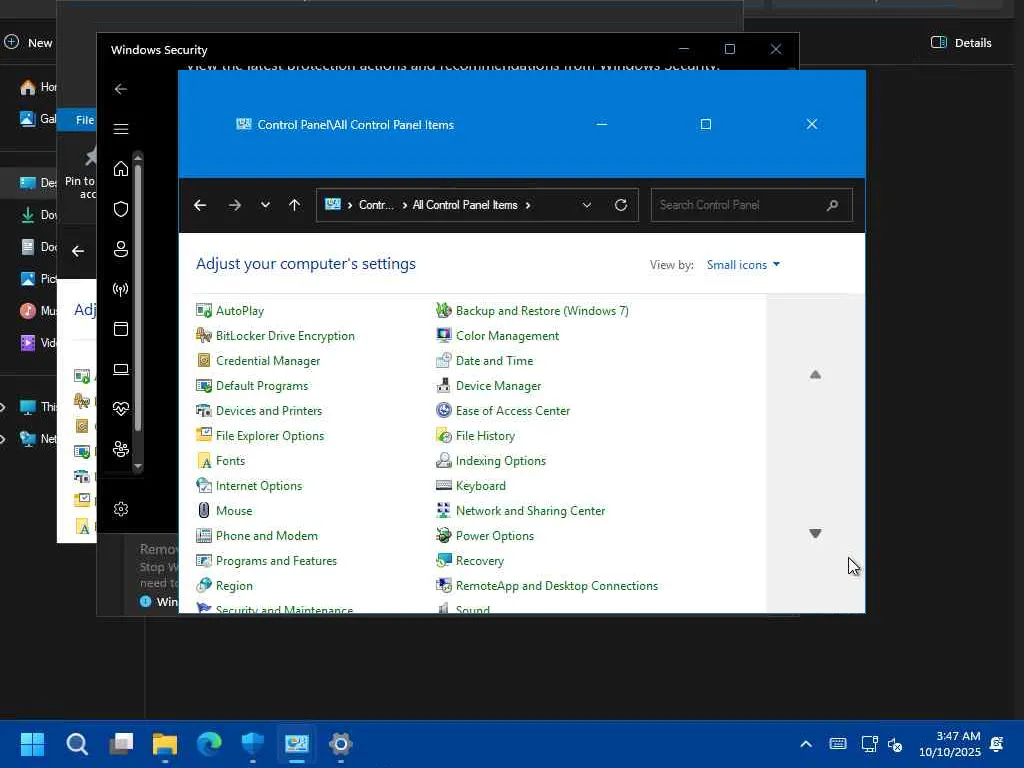Viewport: 1024px width, 768px height.
Task: Click the Region globe icon
Action: (204, 585)
